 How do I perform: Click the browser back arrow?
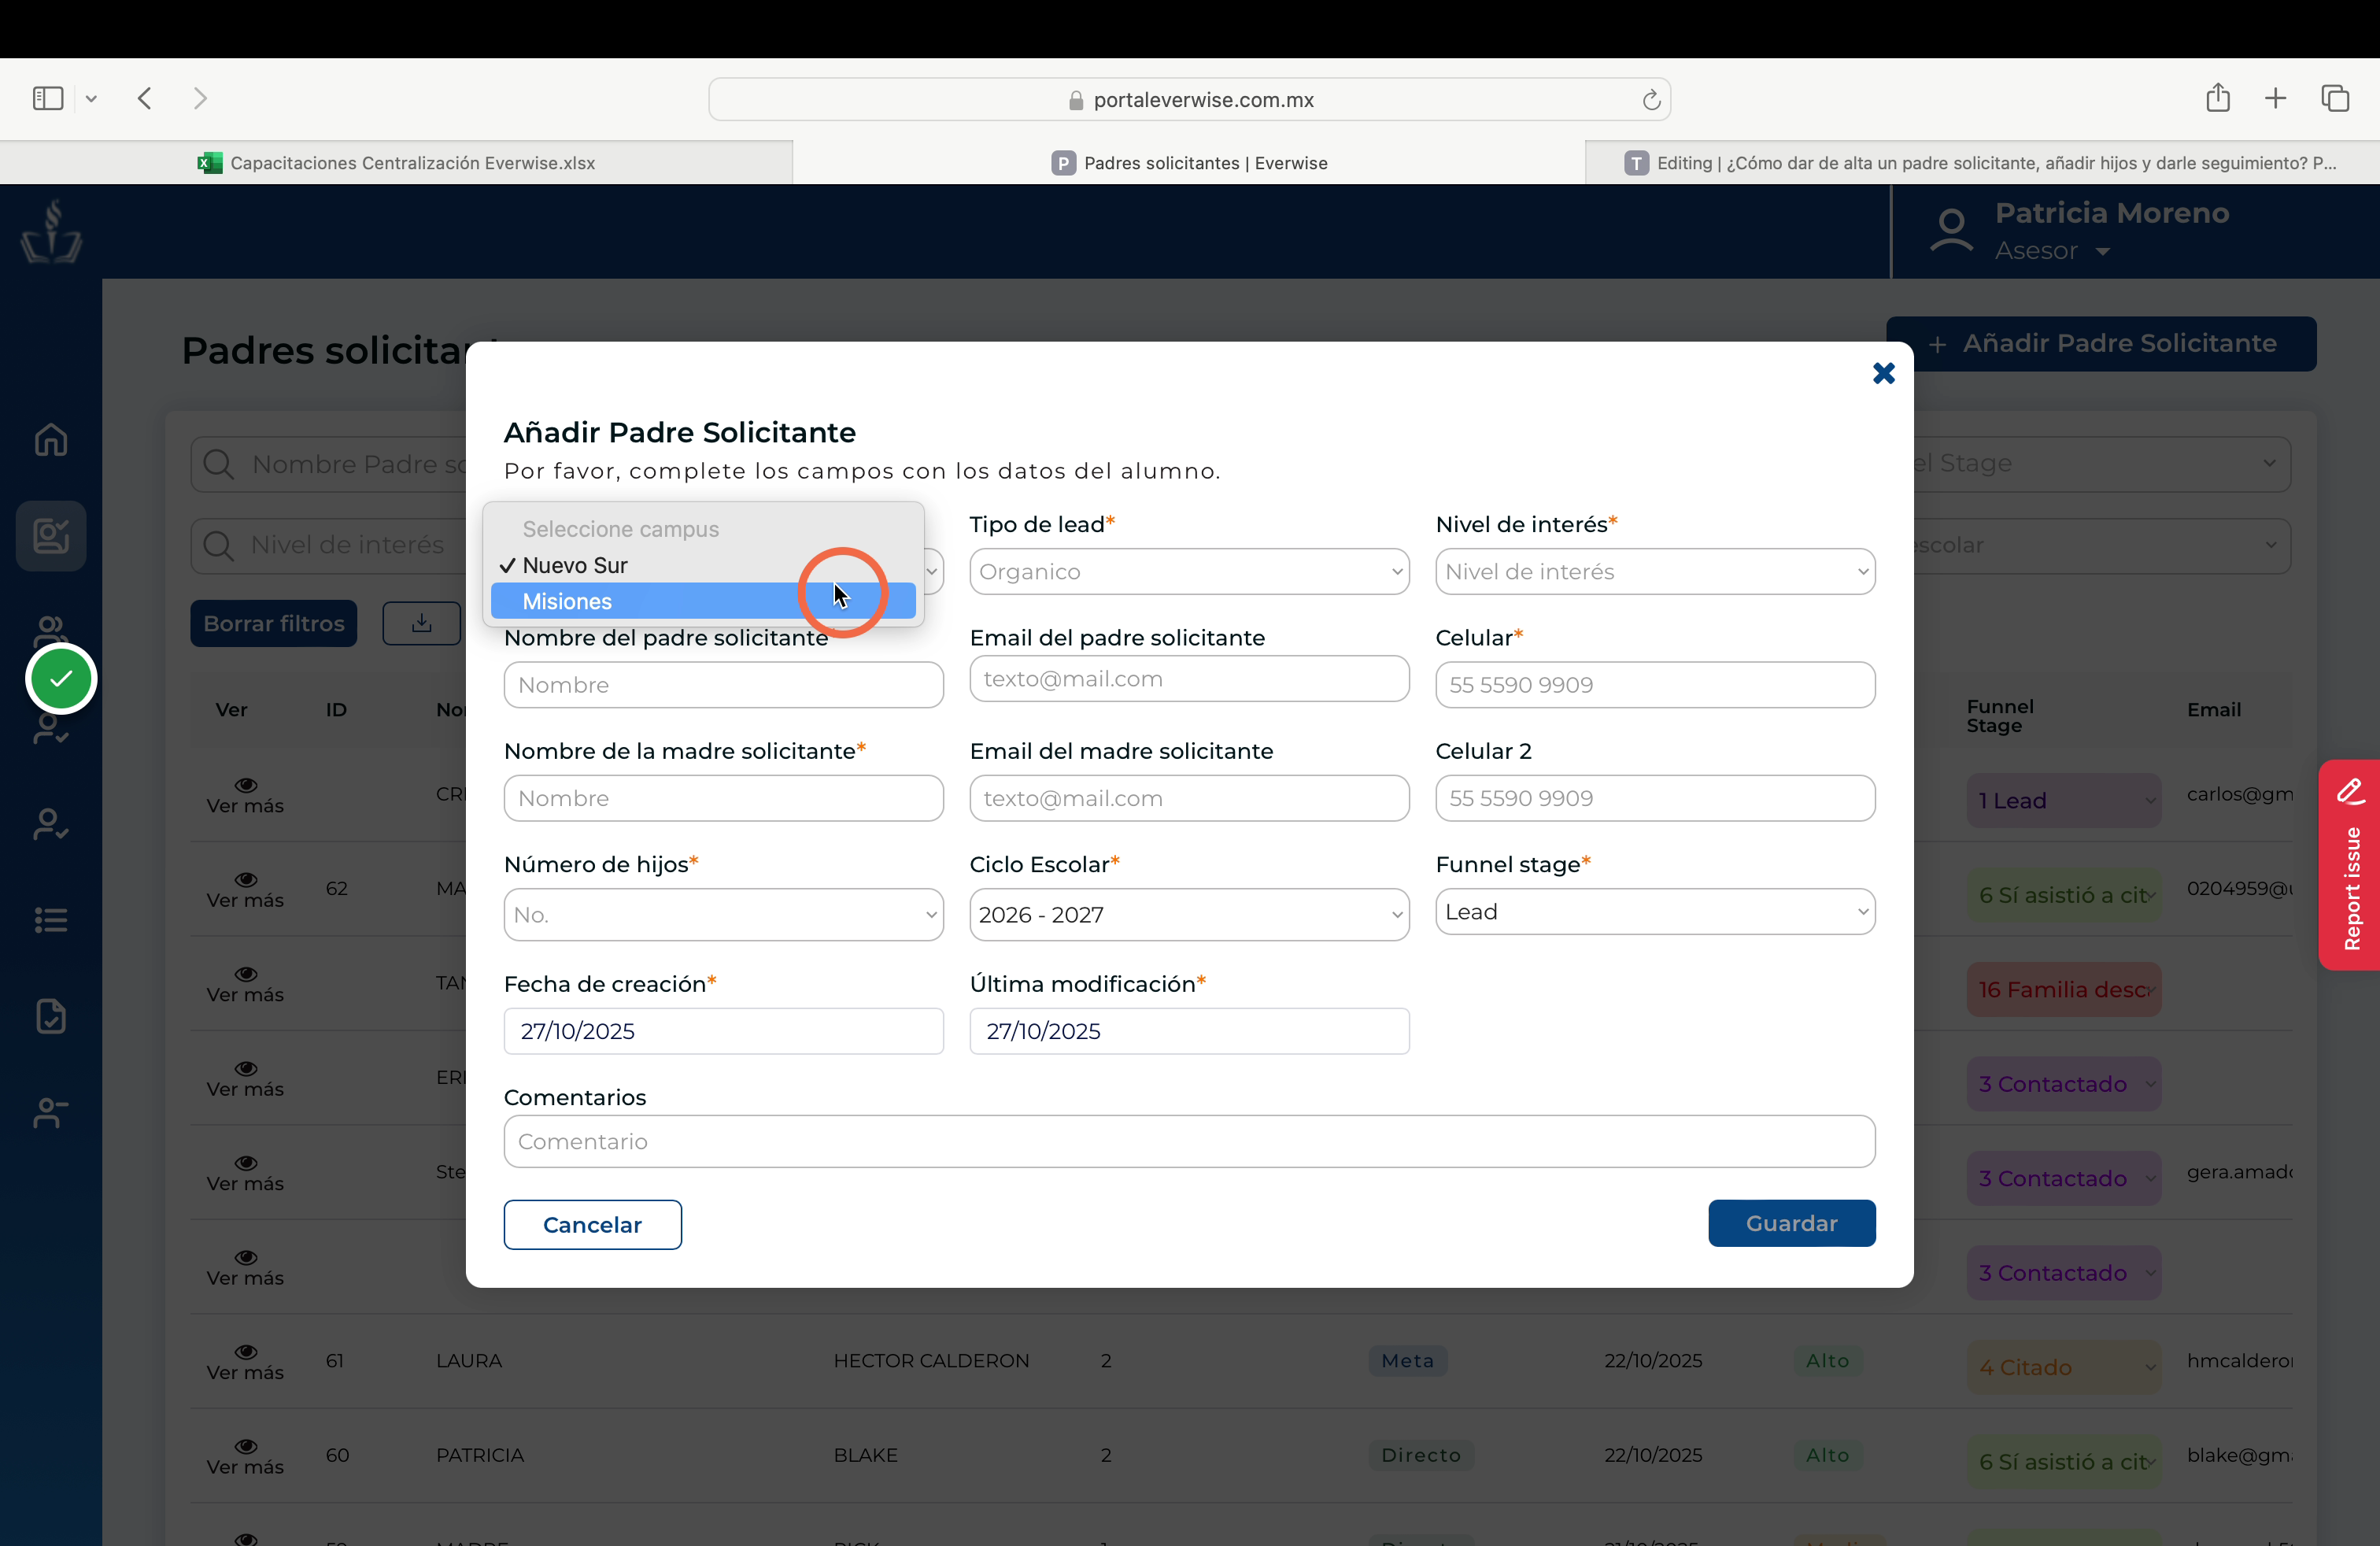[145, 98]
